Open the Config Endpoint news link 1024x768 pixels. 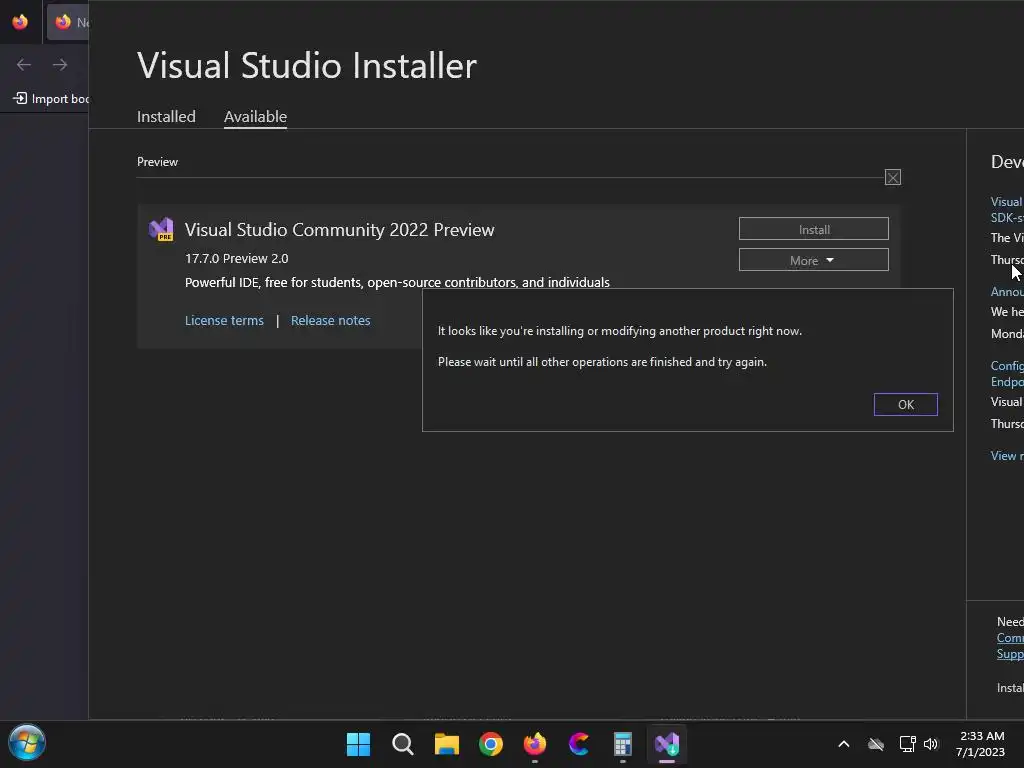tap(1006, 374)
